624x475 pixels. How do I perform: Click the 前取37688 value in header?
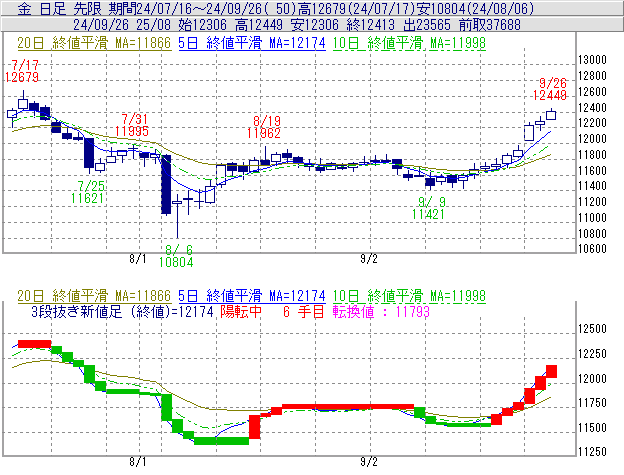[x=489, y=25]
